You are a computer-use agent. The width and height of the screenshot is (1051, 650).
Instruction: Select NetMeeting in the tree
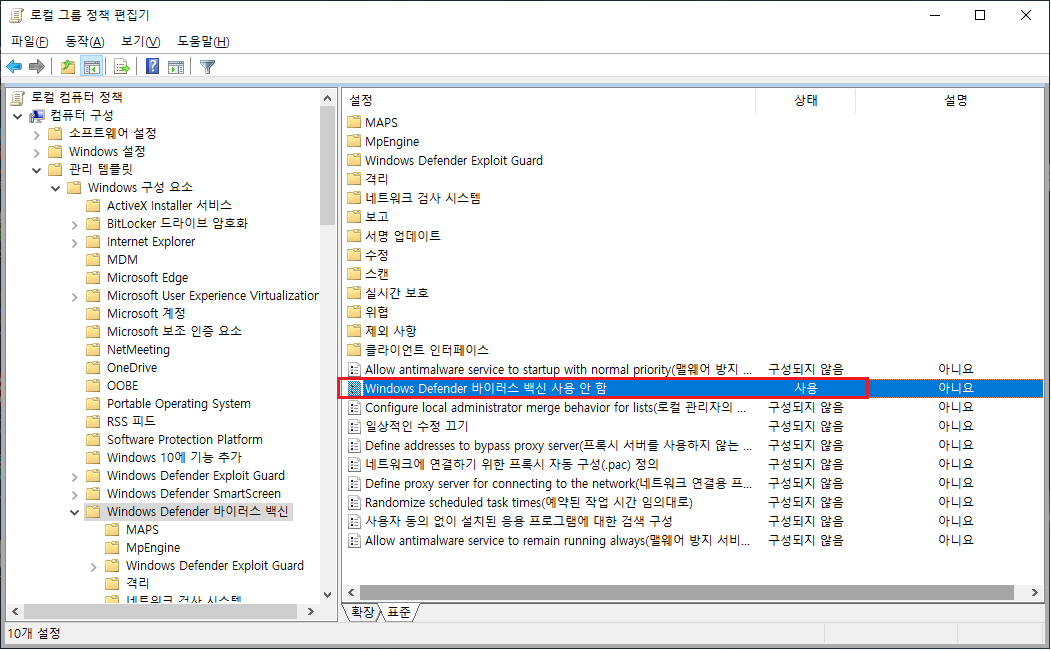click(138, 349)
